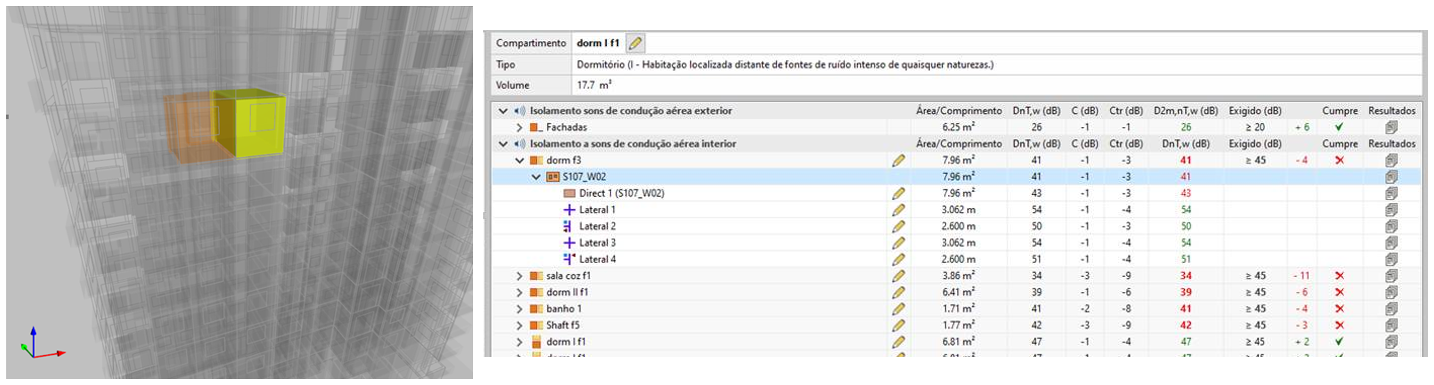Expand the sala coz f1 node

tap(520, 275)
